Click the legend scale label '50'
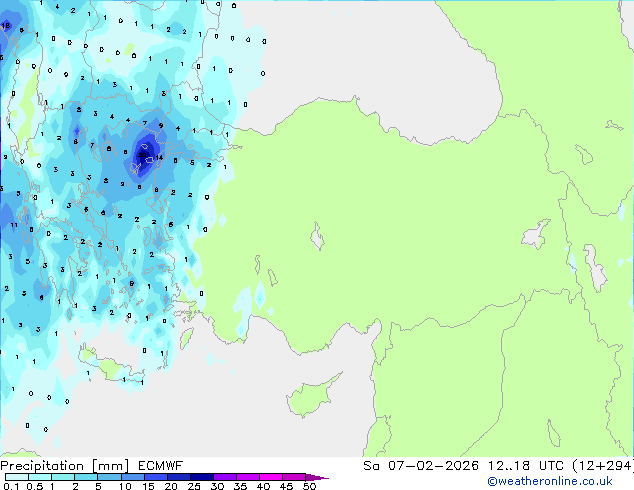 tap(309, 486)
